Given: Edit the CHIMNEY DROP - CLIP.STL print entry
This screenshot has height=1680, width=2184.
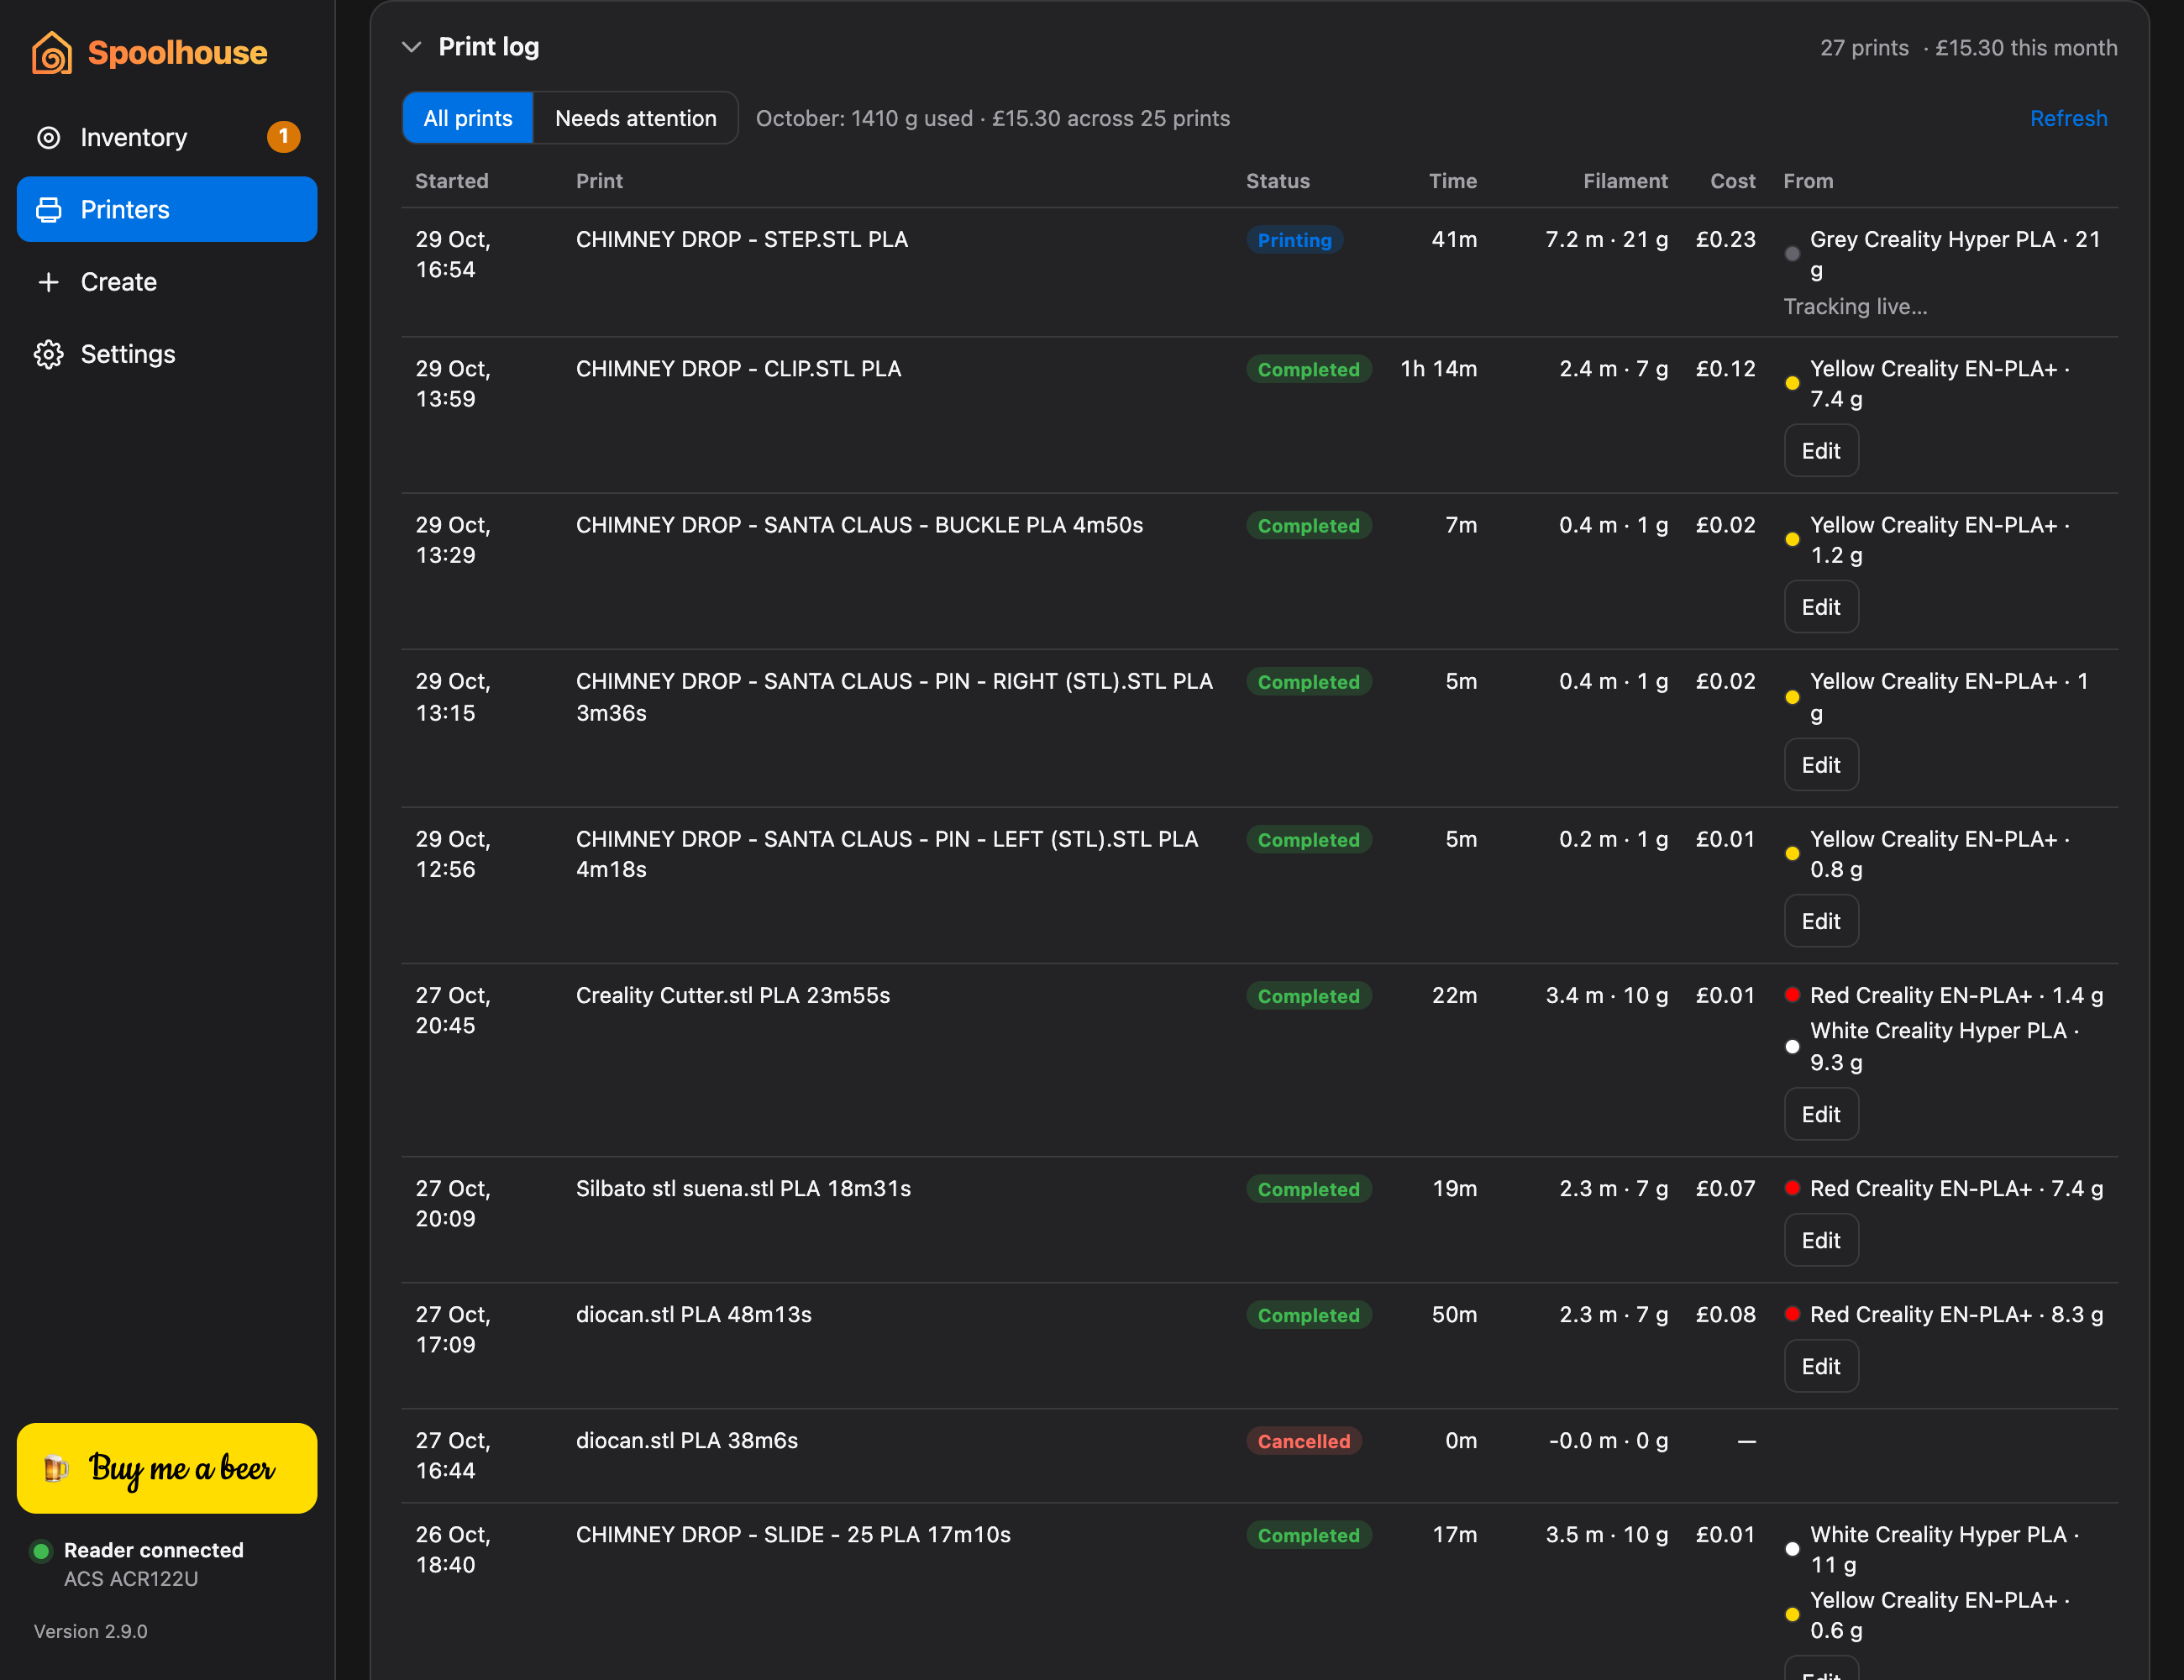Looking at the screenshot, I should (1821, 451).
